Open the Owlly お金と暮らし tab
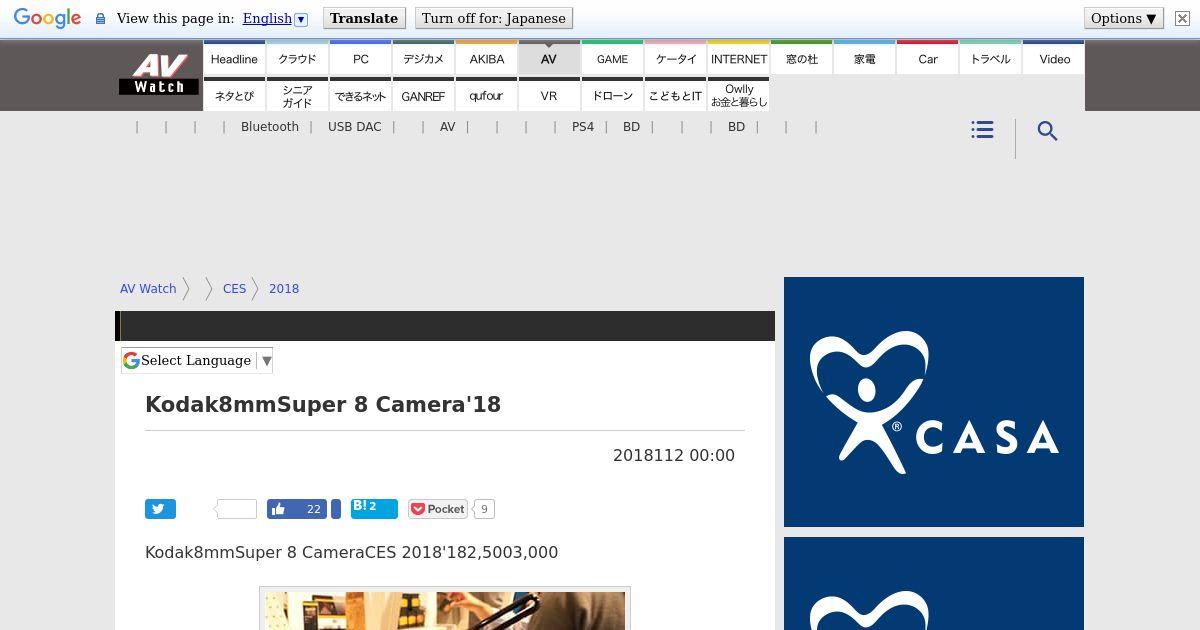This screenshot has height=630, width=1200. point(739,96)
